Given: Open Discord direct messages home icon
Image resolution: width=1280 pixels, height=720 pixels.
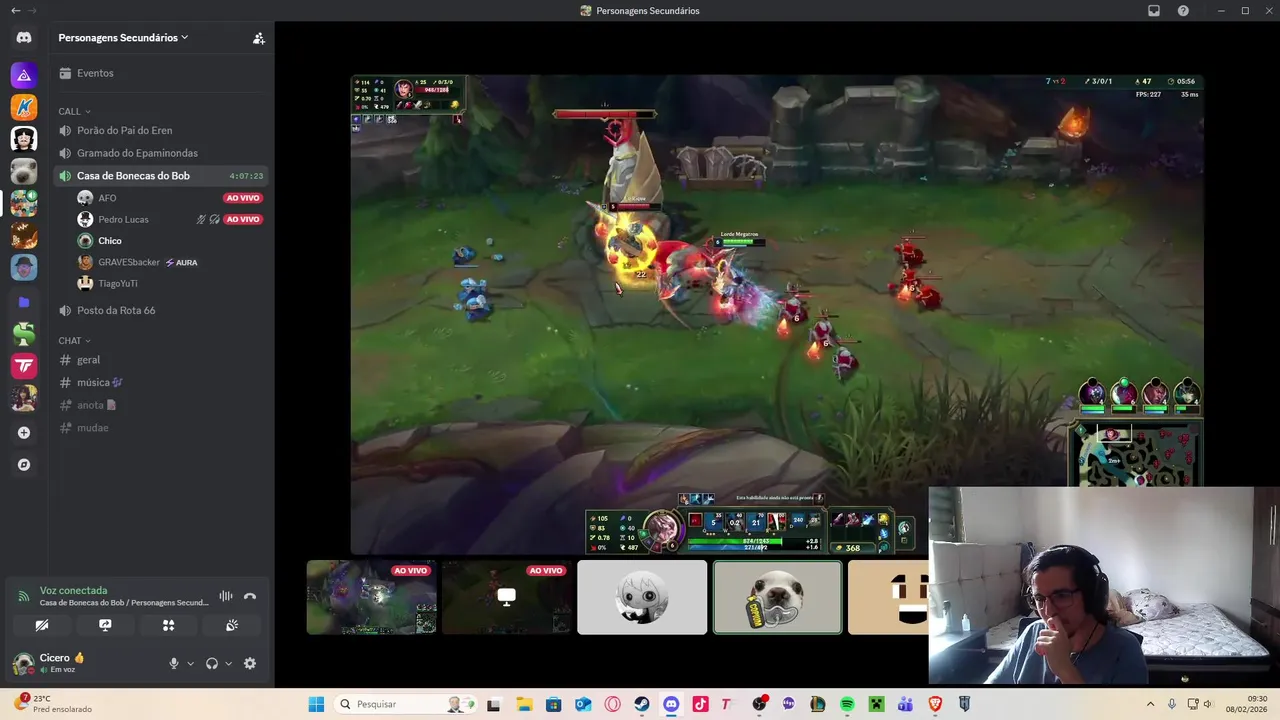Looking at the screenshot, I should pyautogui.click(x=24, y=38).
